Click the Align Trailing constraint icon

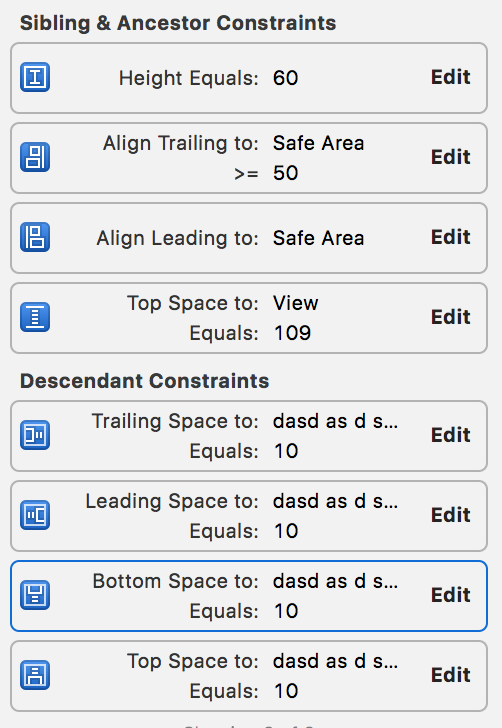[35, 157]
